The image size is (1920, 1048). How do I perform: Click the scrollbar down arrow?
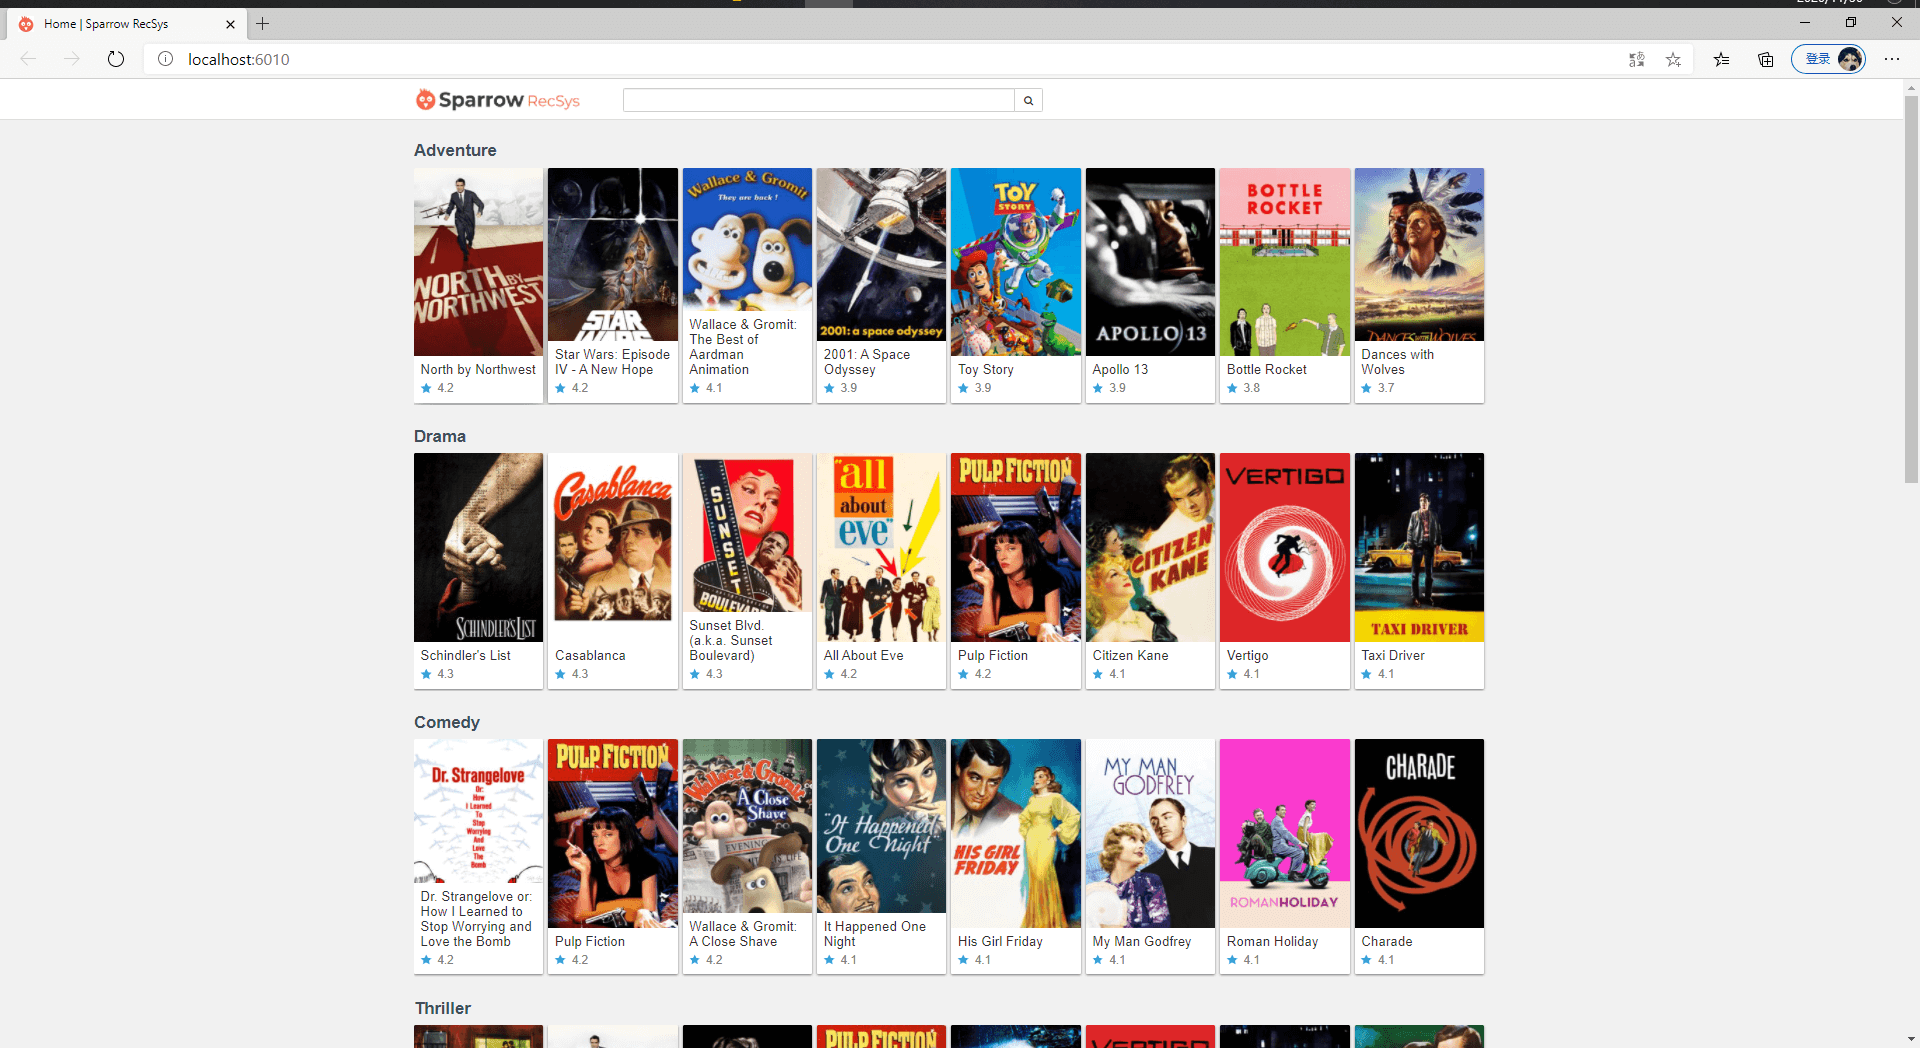pos(1911,1039)
